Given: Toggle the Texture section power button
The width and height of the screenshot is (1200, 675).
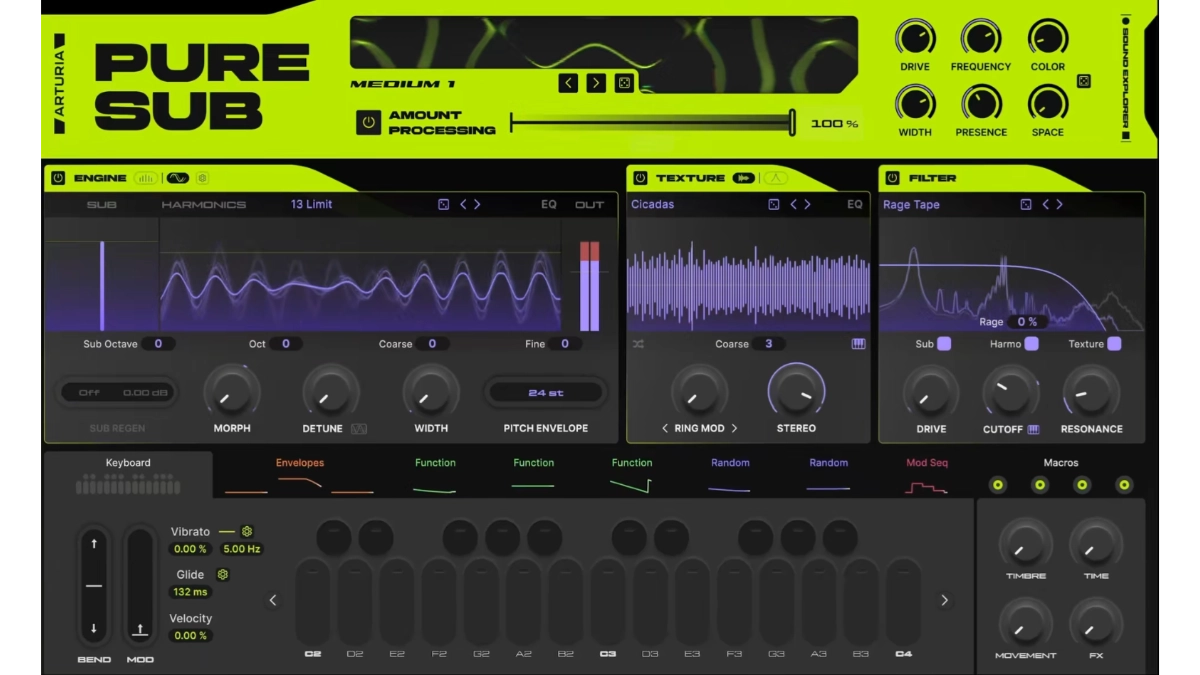Looking at the screenshot, I should (640, 178).
